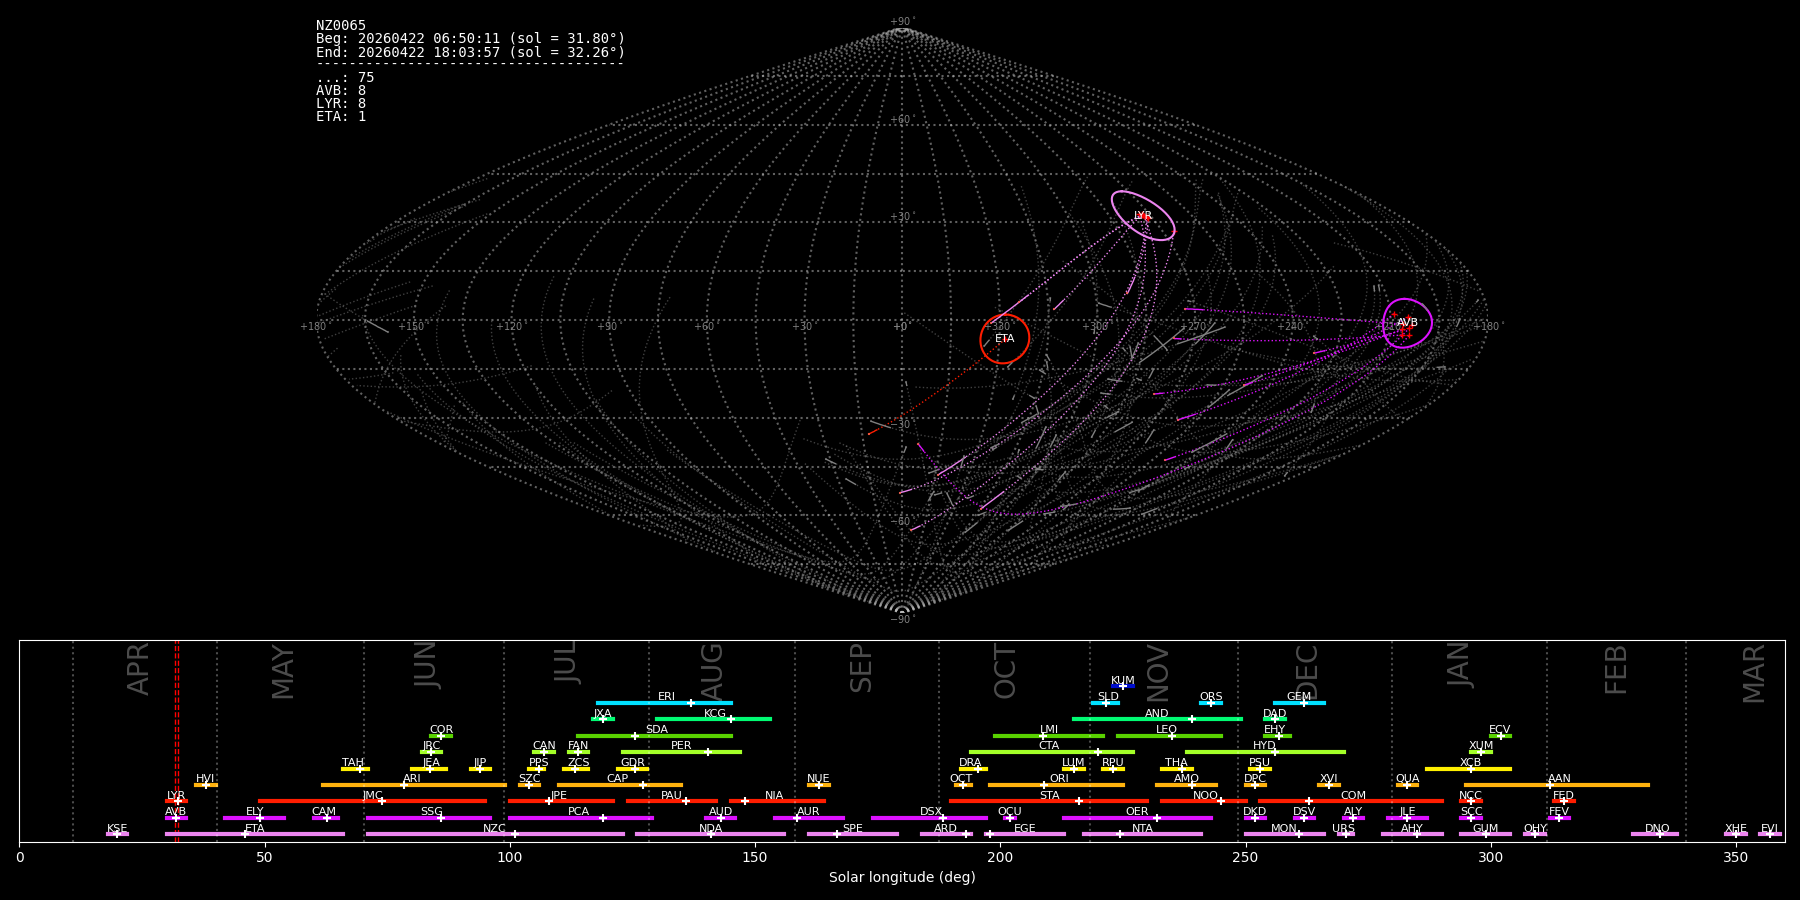Select the SDA shower bar
The width and height of the screenshot is (1800, 900).
(654, 736)
